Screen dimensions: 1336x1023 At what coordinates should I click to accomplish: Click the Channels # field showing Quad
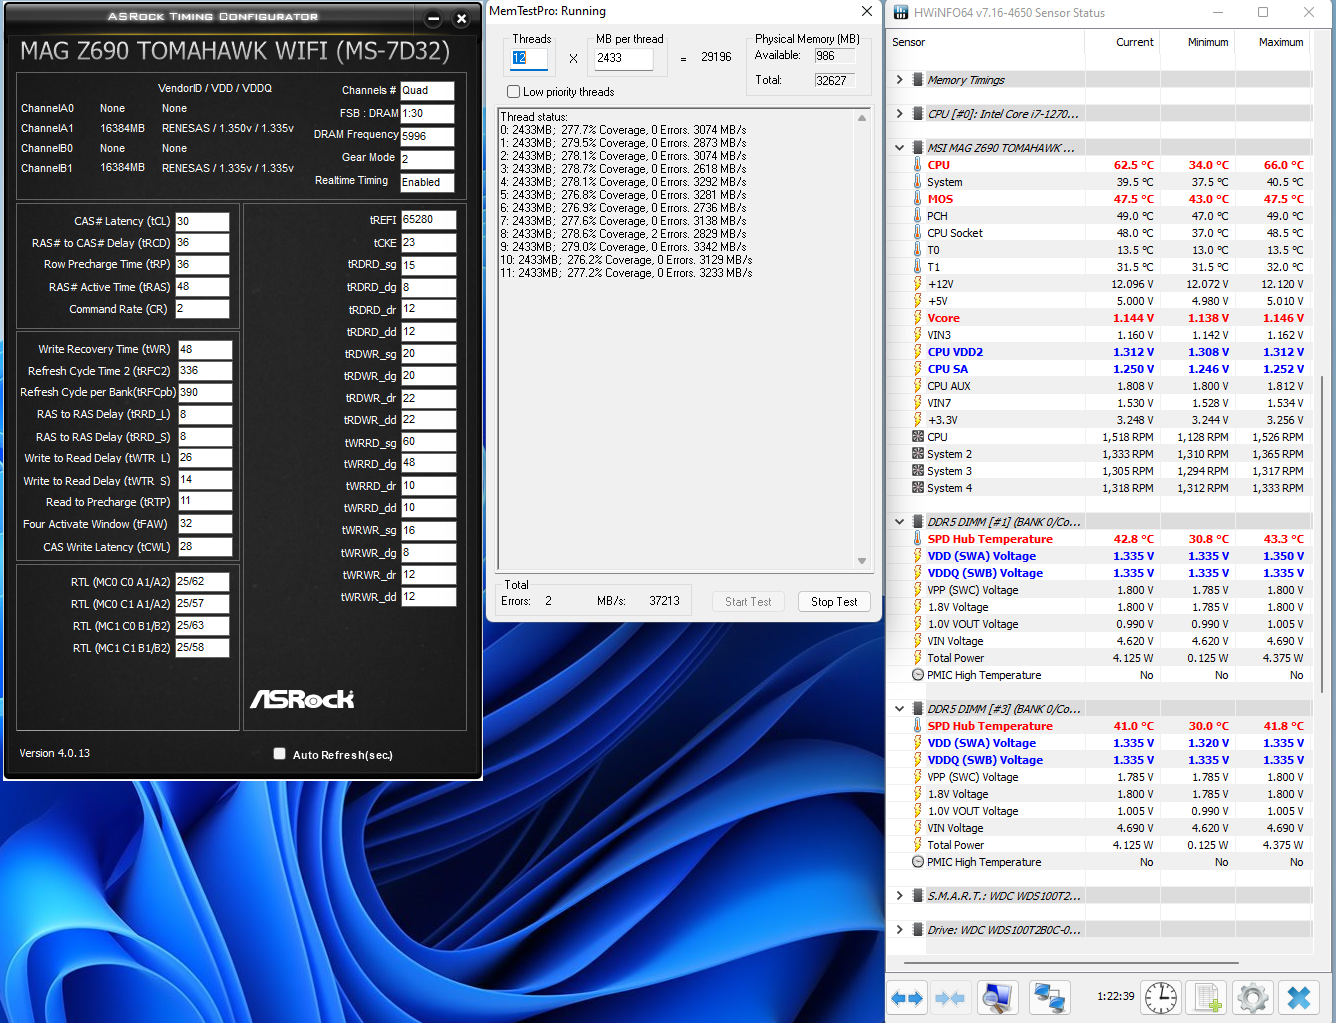tap(427, 91)
